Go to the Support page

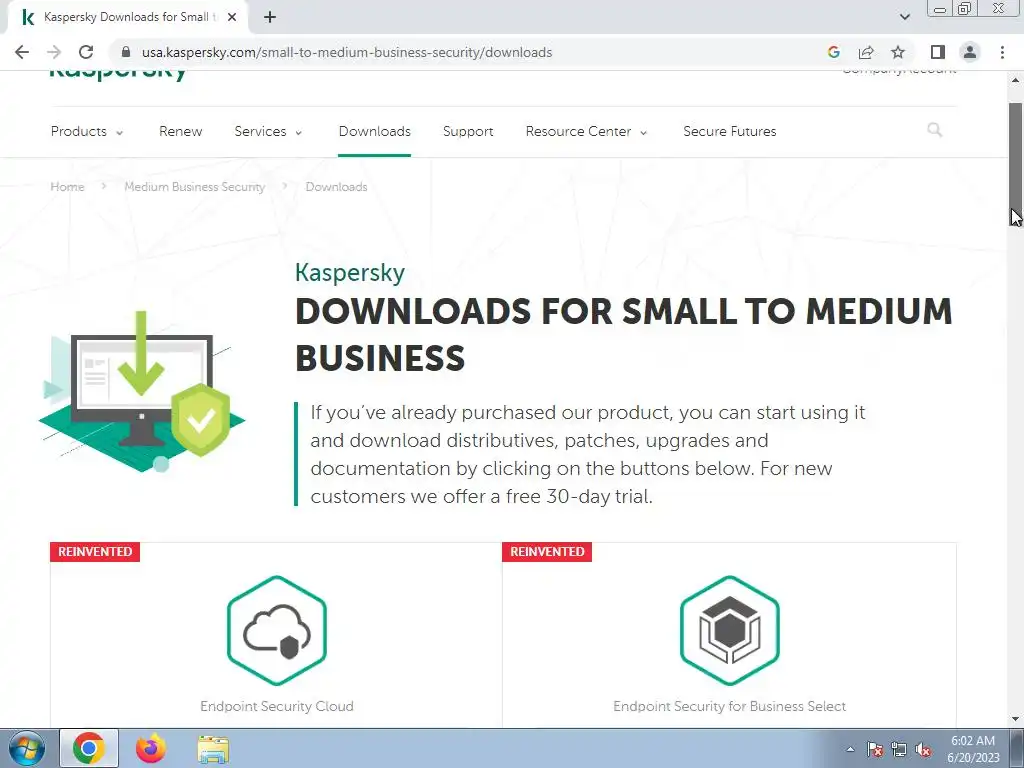coord(468,131)
